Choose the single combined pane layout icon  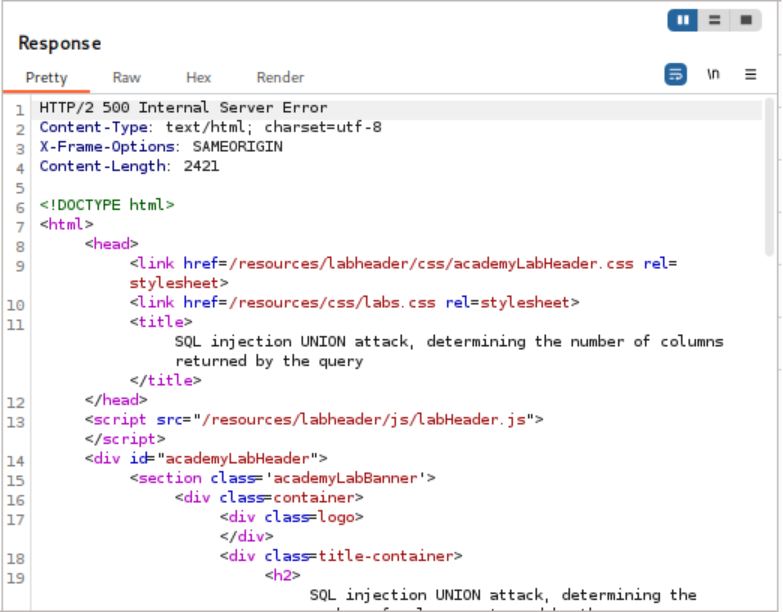pyautogui.click(x=744, y=20)
